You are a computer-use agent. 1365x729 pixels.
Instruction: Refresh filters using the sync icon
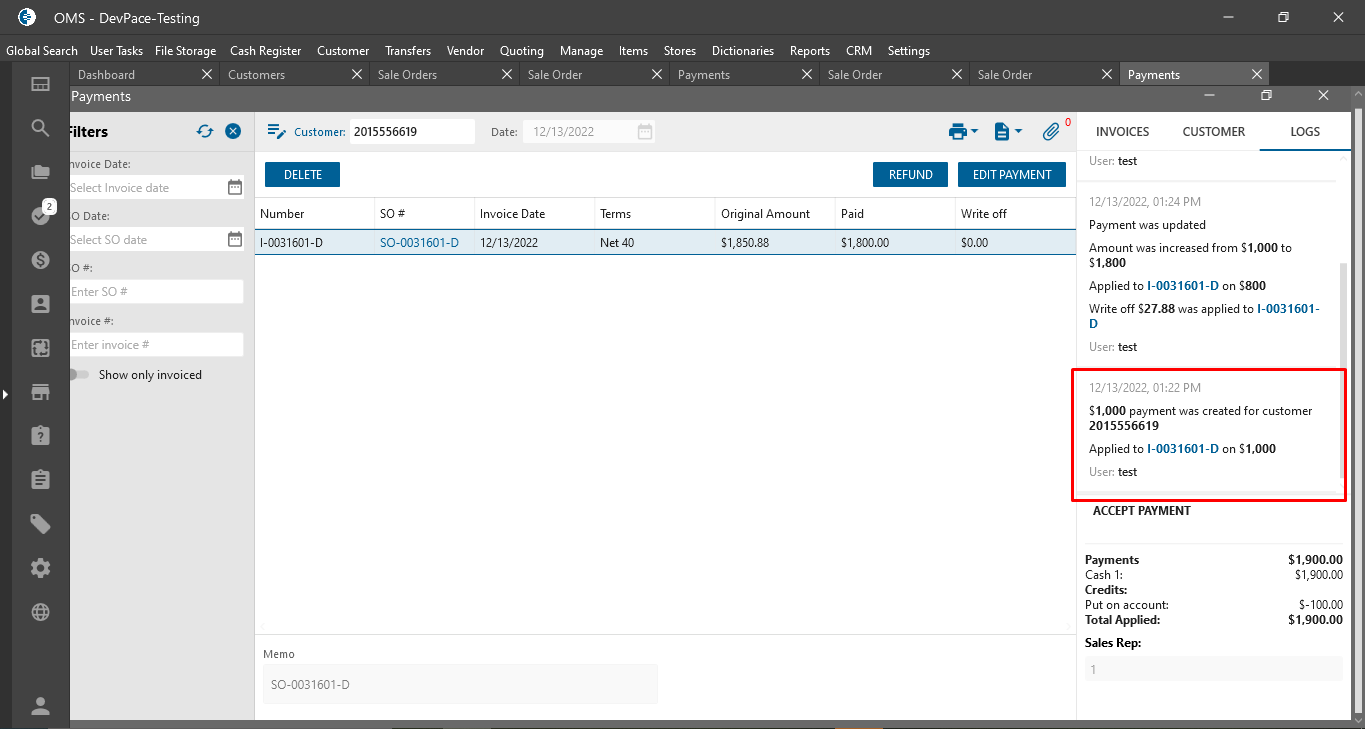tap(205, 132)
